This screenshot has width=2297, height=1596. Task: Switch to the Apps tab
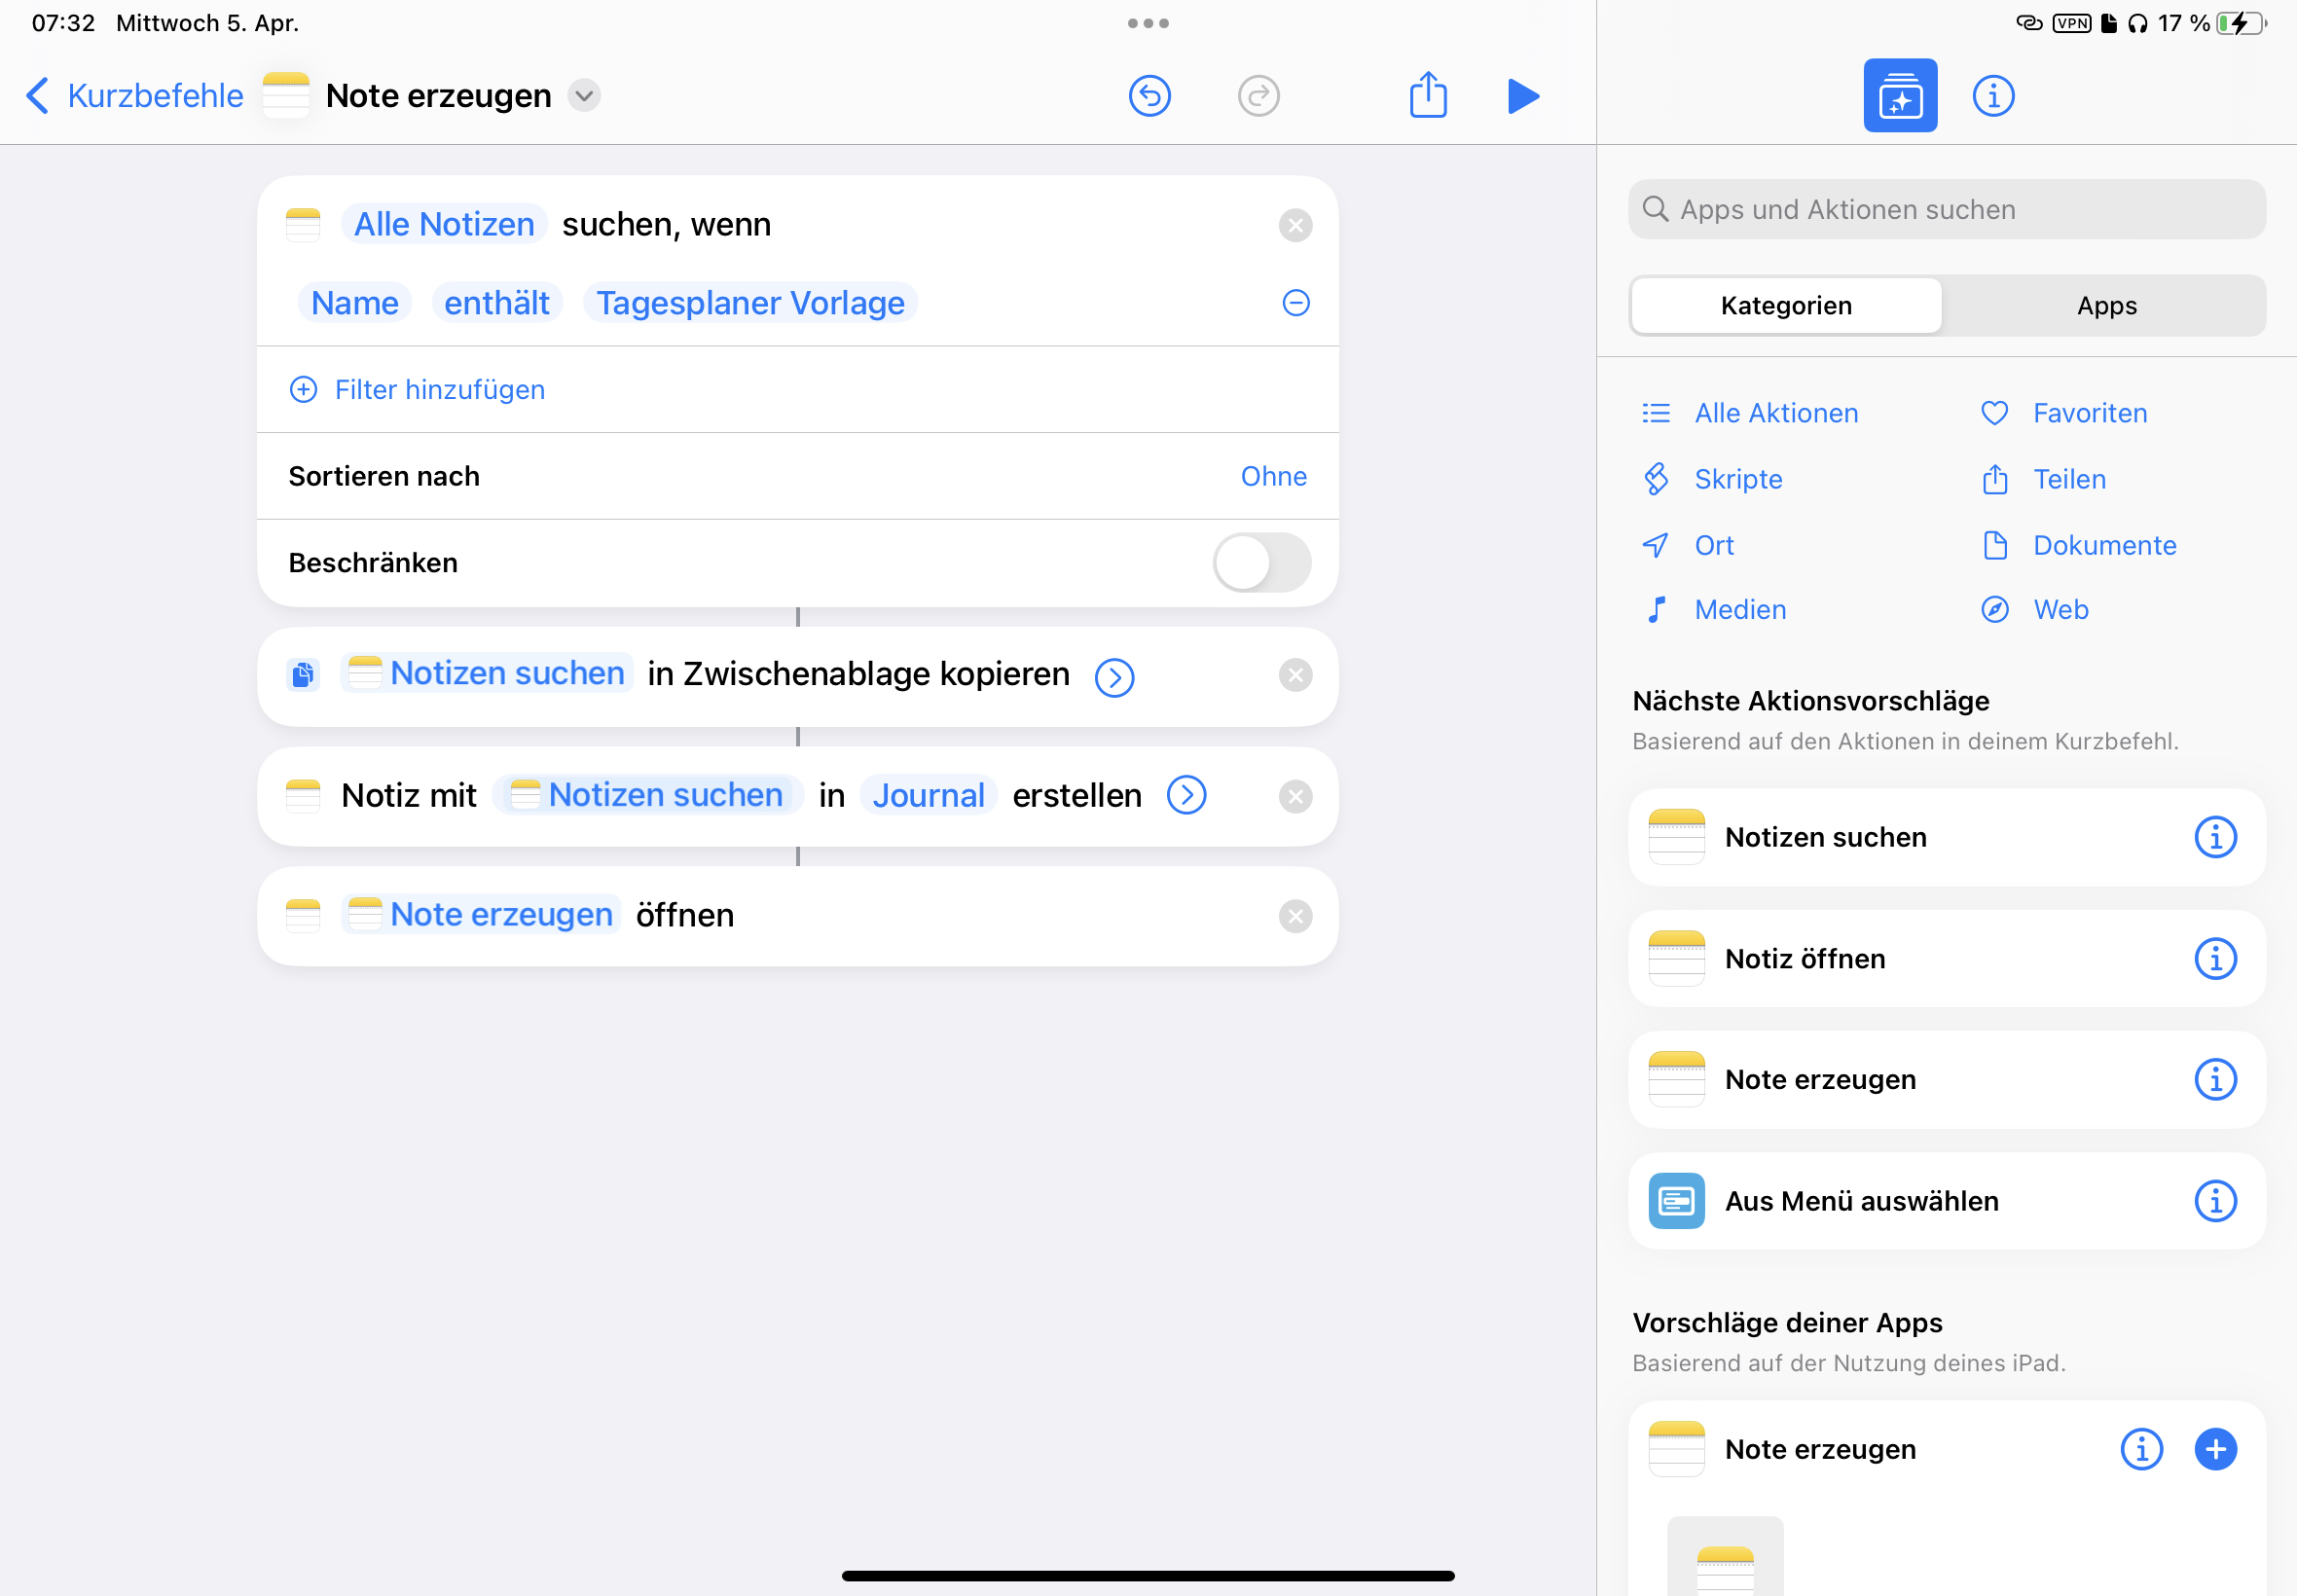2106,306
